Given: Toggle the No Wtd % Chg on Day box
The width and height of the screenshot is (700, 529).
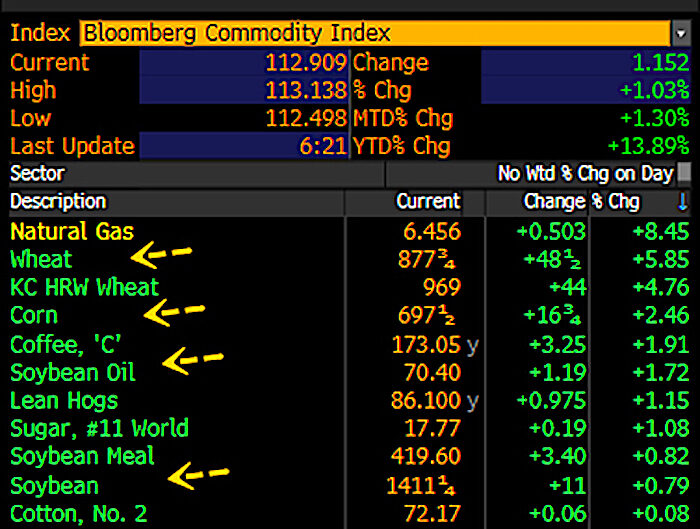Looking at the screenshot, I should [x=683, y=173].
